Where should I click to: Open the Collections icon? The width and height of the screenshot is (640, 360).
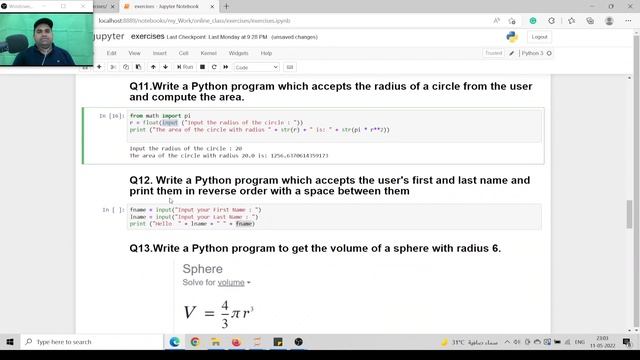click(590, 21)
